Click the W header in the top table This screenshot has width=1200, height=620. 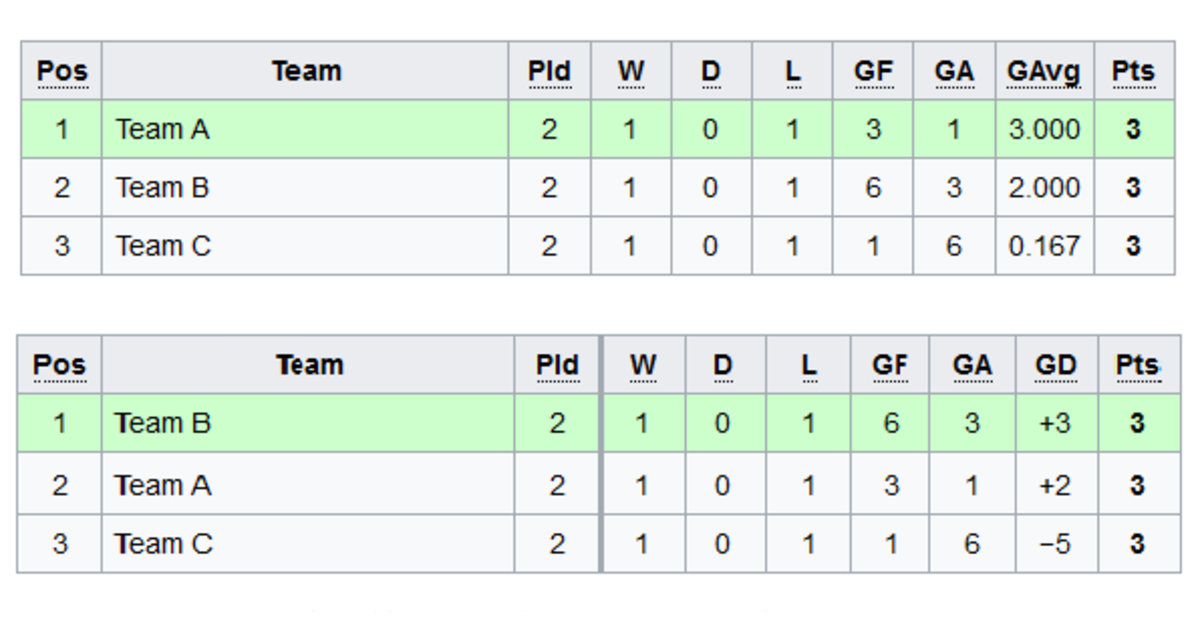(x=630, y=71)
